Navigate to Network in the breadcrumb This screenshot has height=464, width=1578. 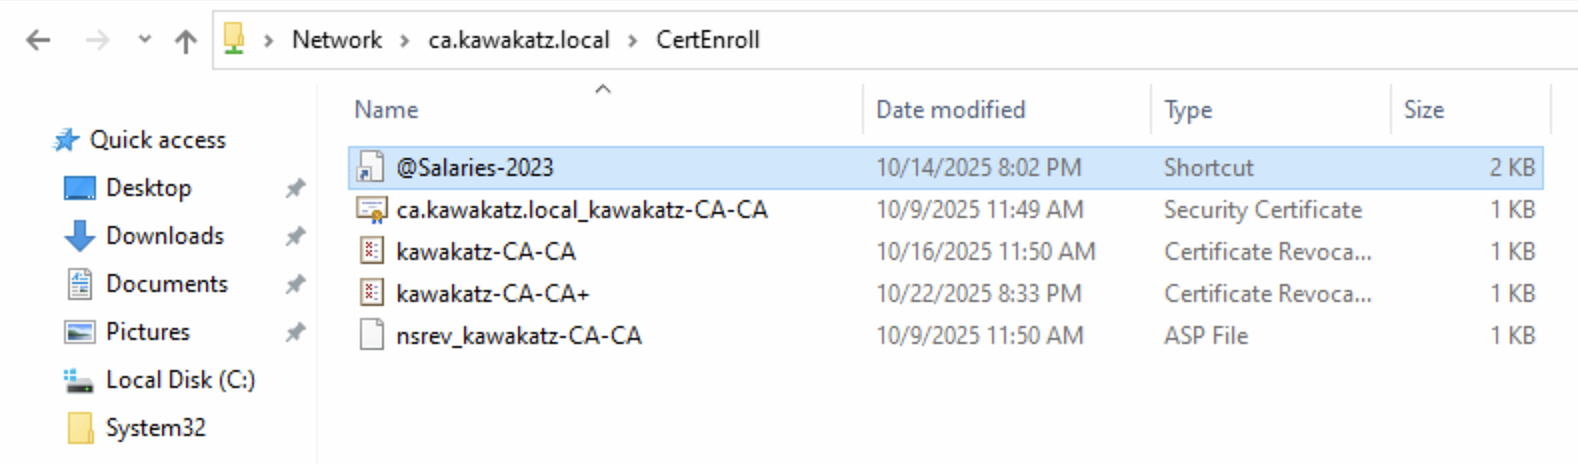336,40
